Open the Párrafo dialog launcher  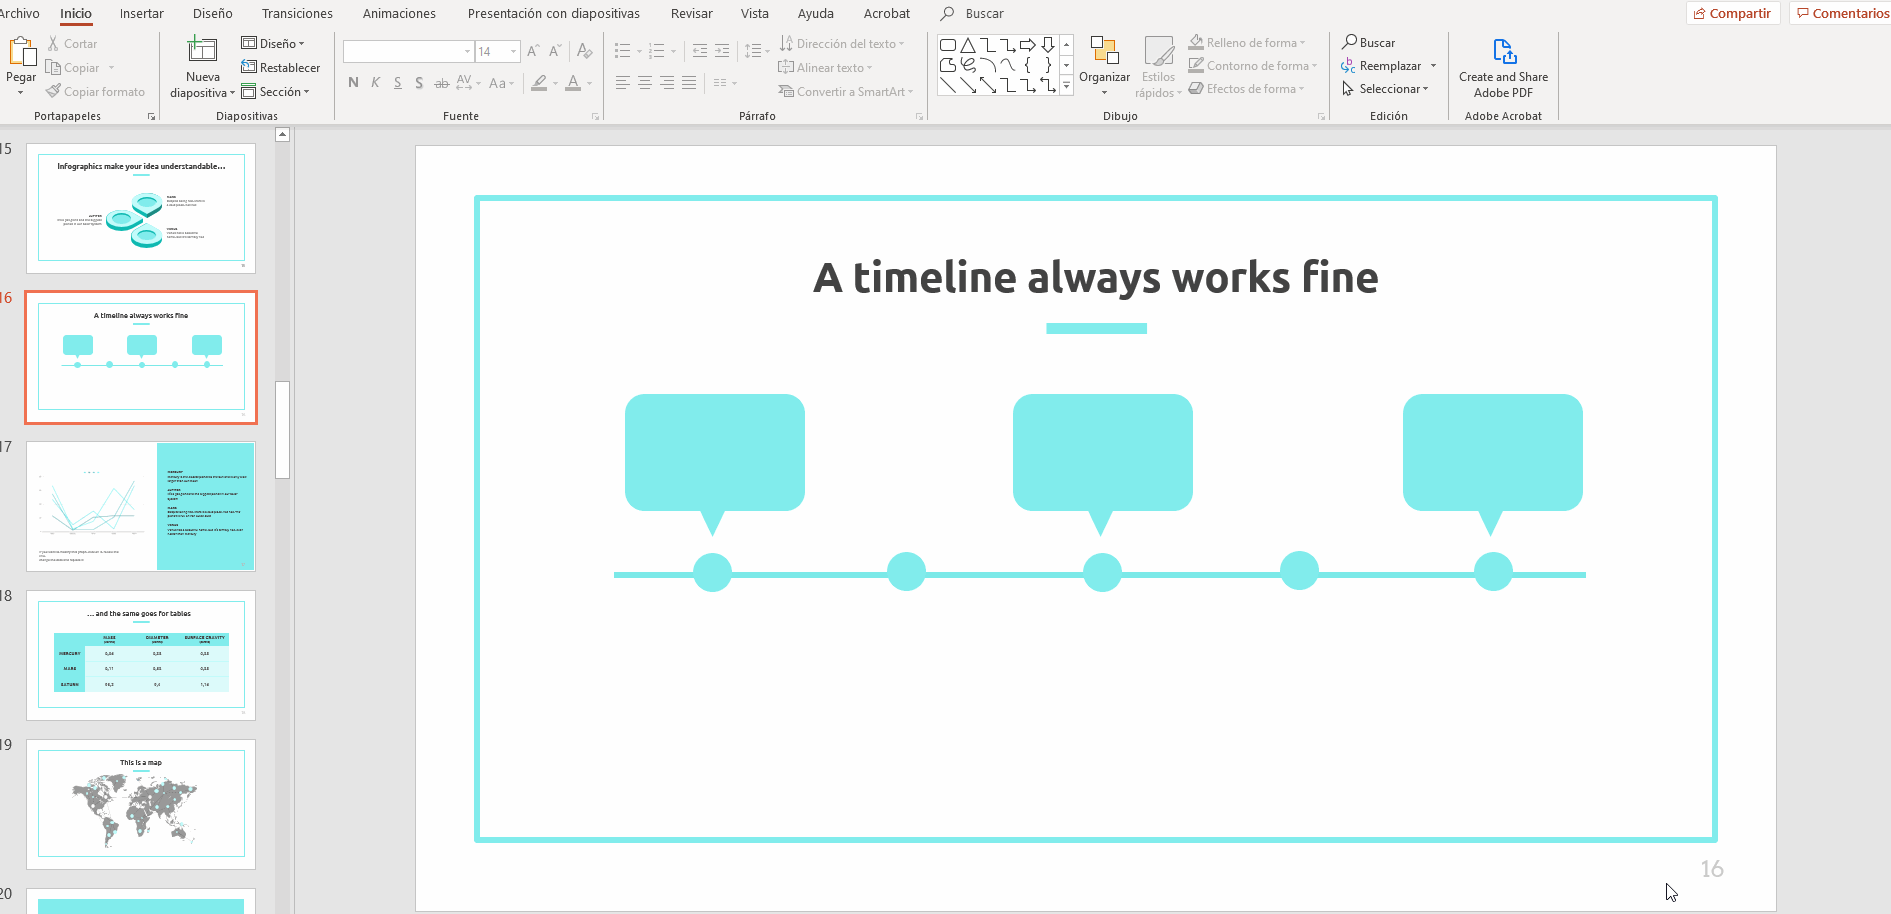click(x=920, y=117)
